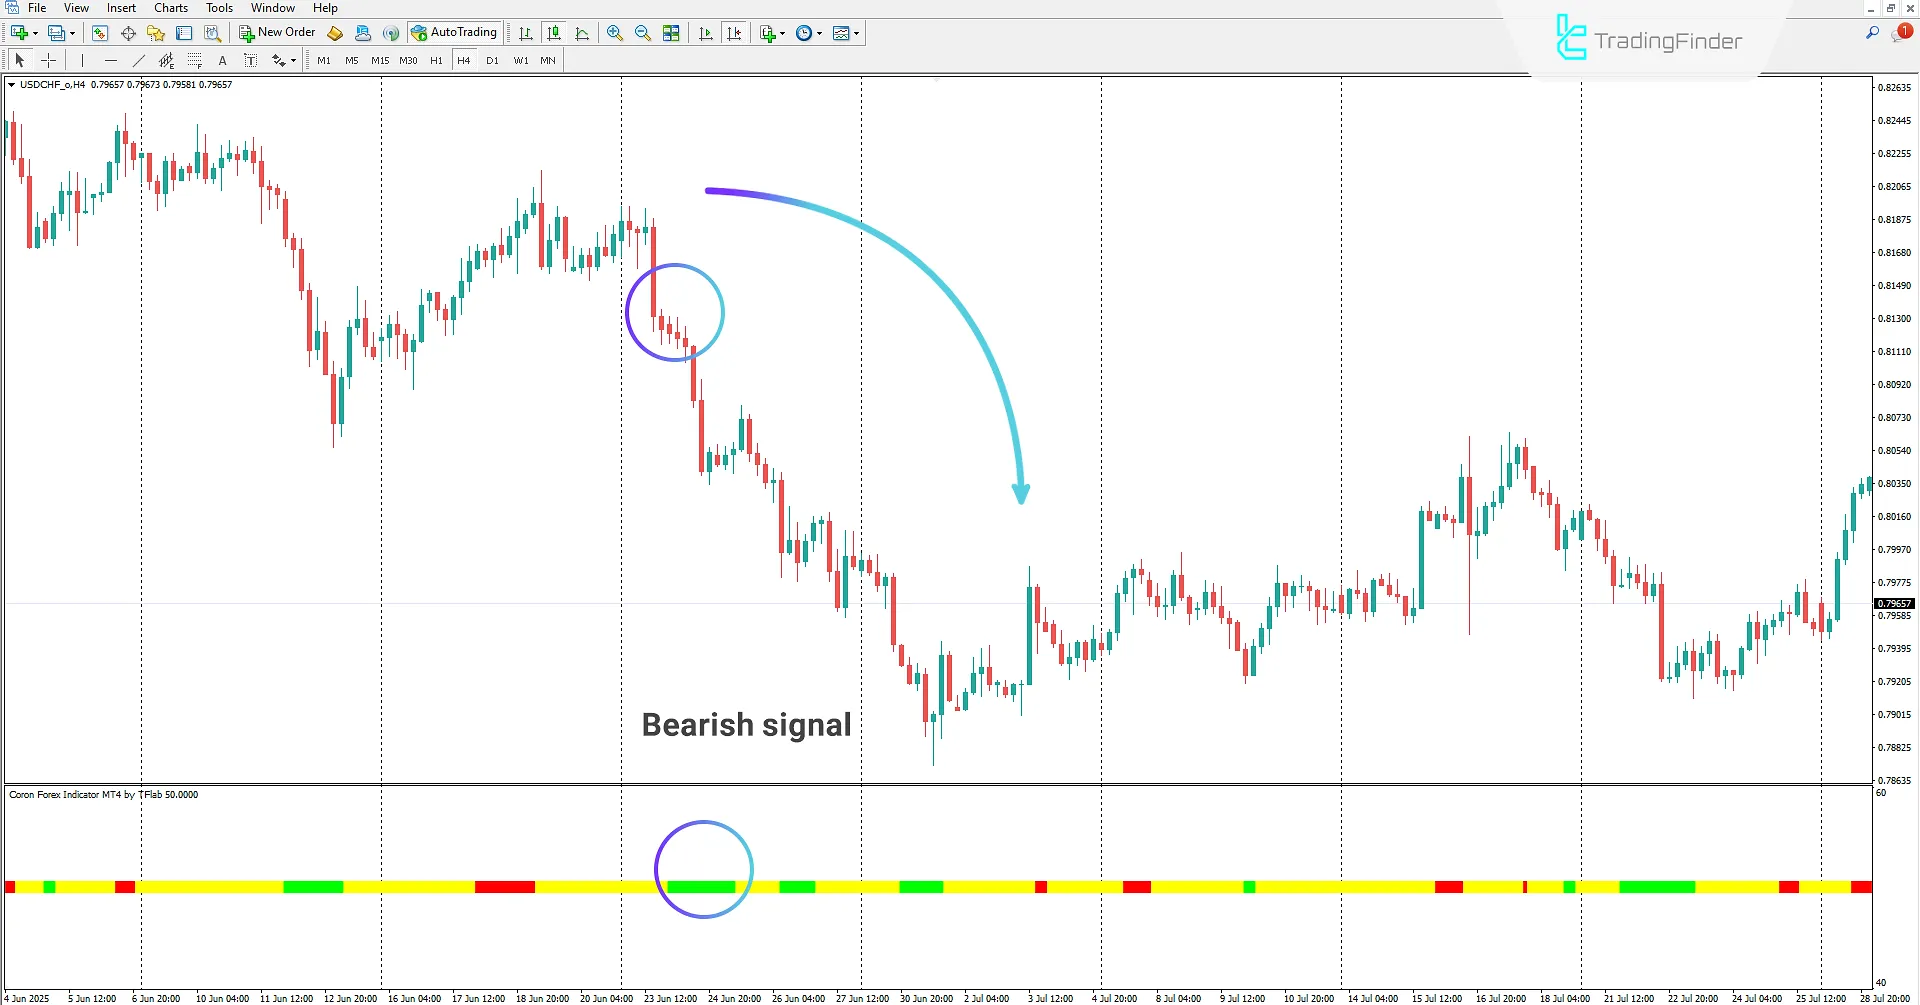1920x1005 pixels.
Task: Open a new chart window
Action: [x=19, y=33]
